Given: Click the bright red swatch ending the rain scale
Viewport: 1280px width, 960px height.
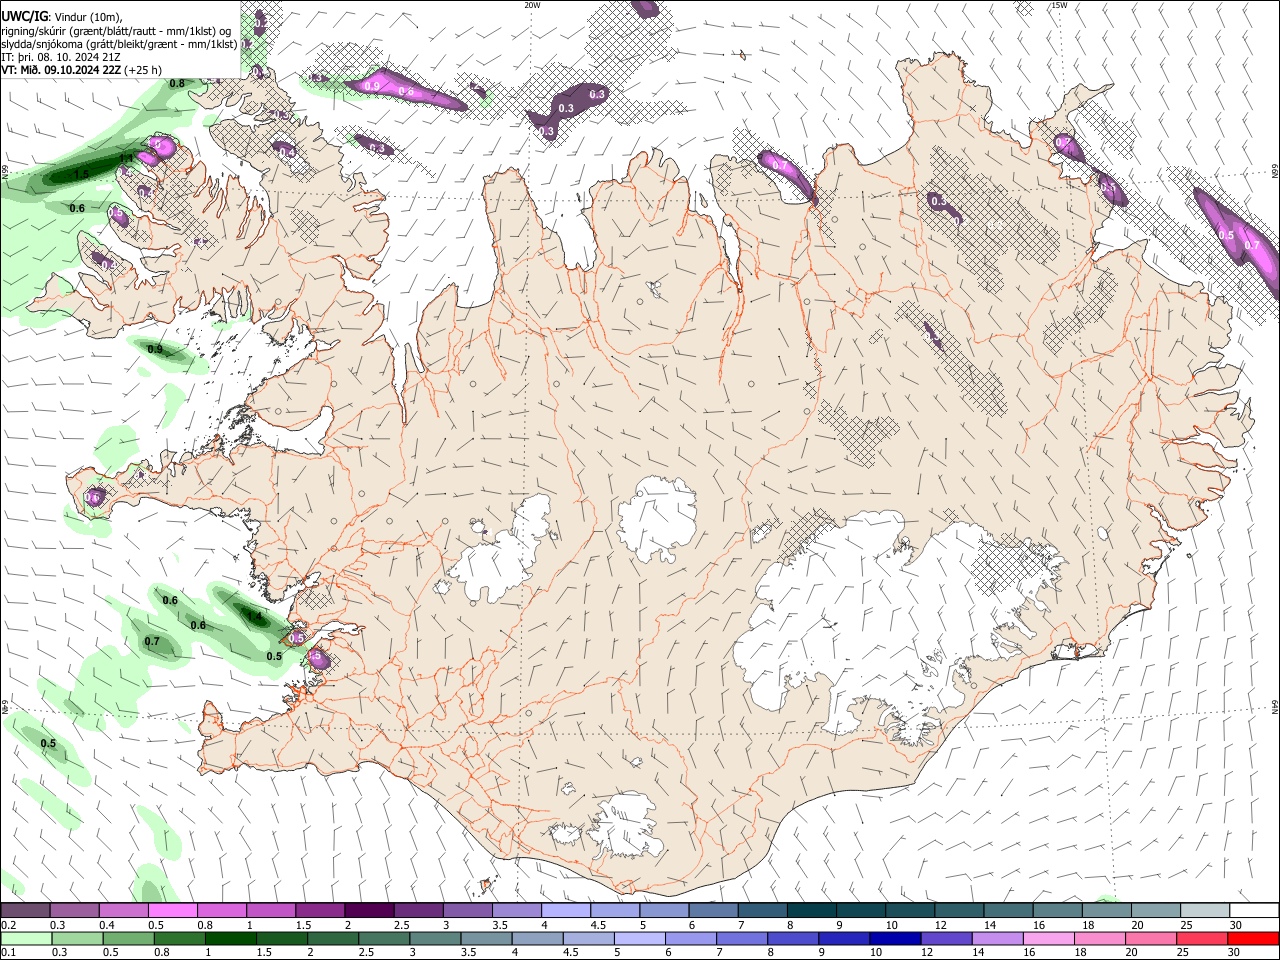Looking at the screenshot, I should point(1254,938).
